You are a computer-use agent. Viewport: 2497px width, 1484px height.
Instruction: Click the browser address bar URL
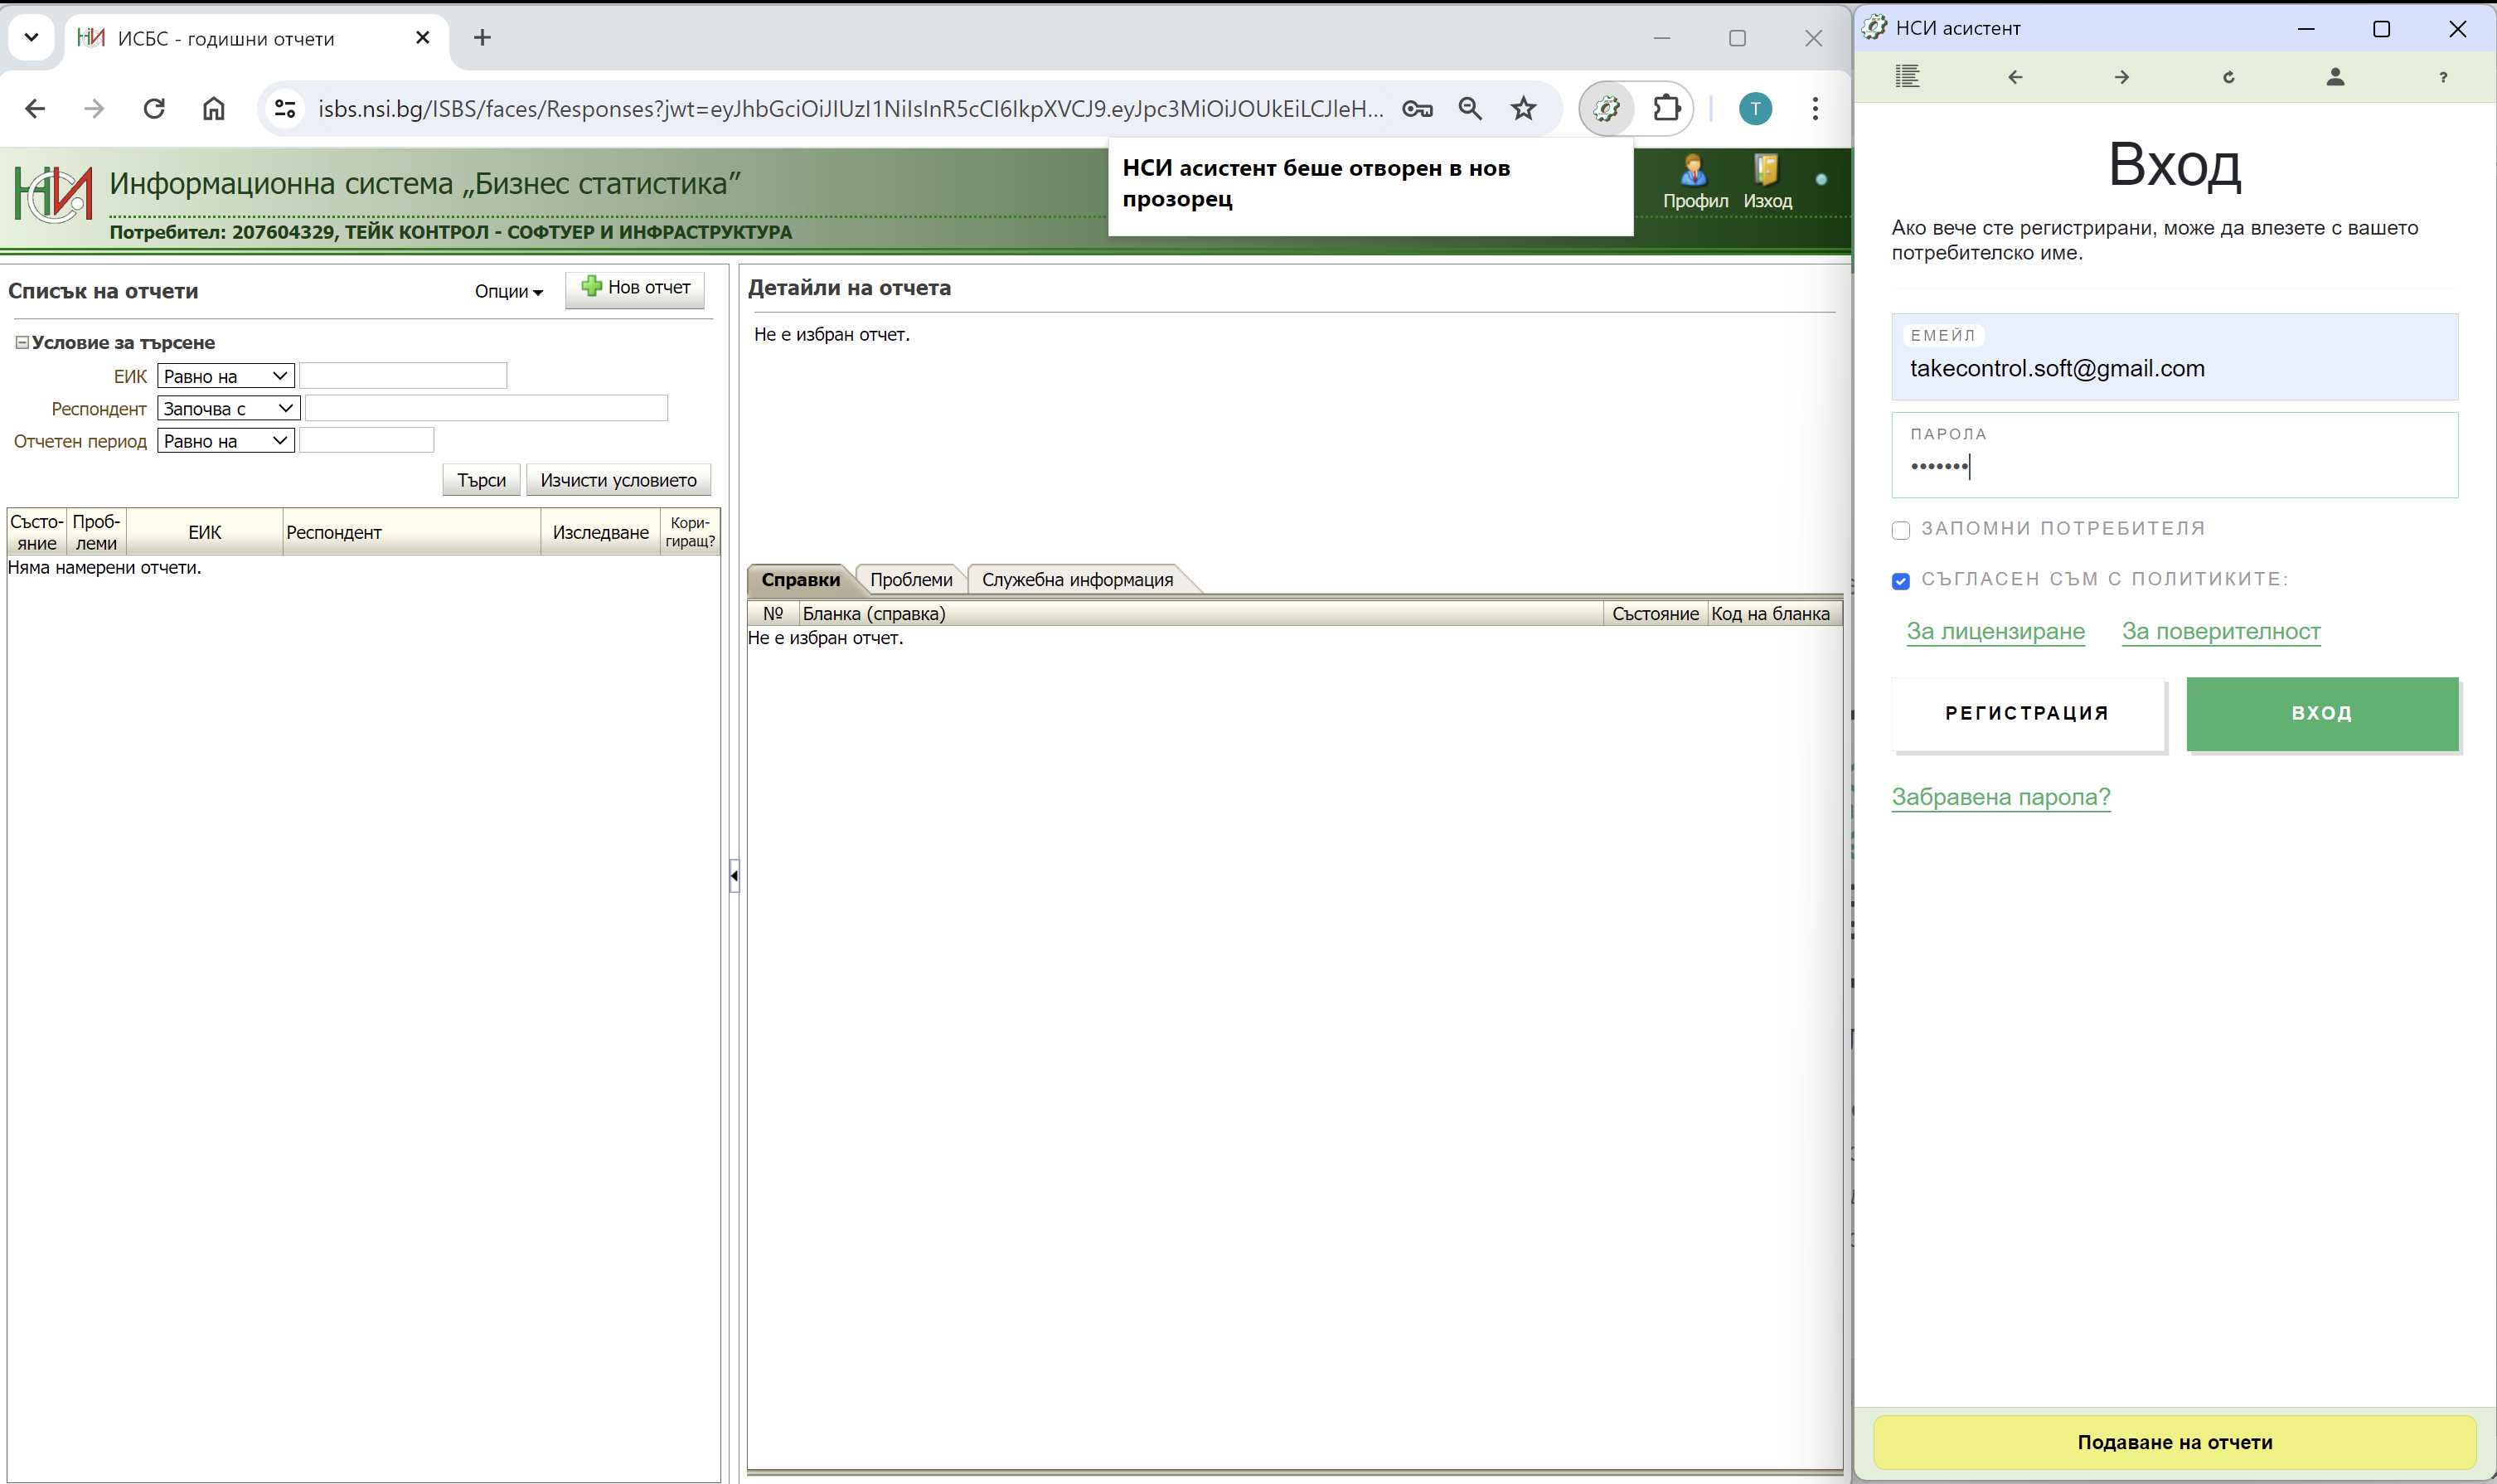click(x=850, y=108)
